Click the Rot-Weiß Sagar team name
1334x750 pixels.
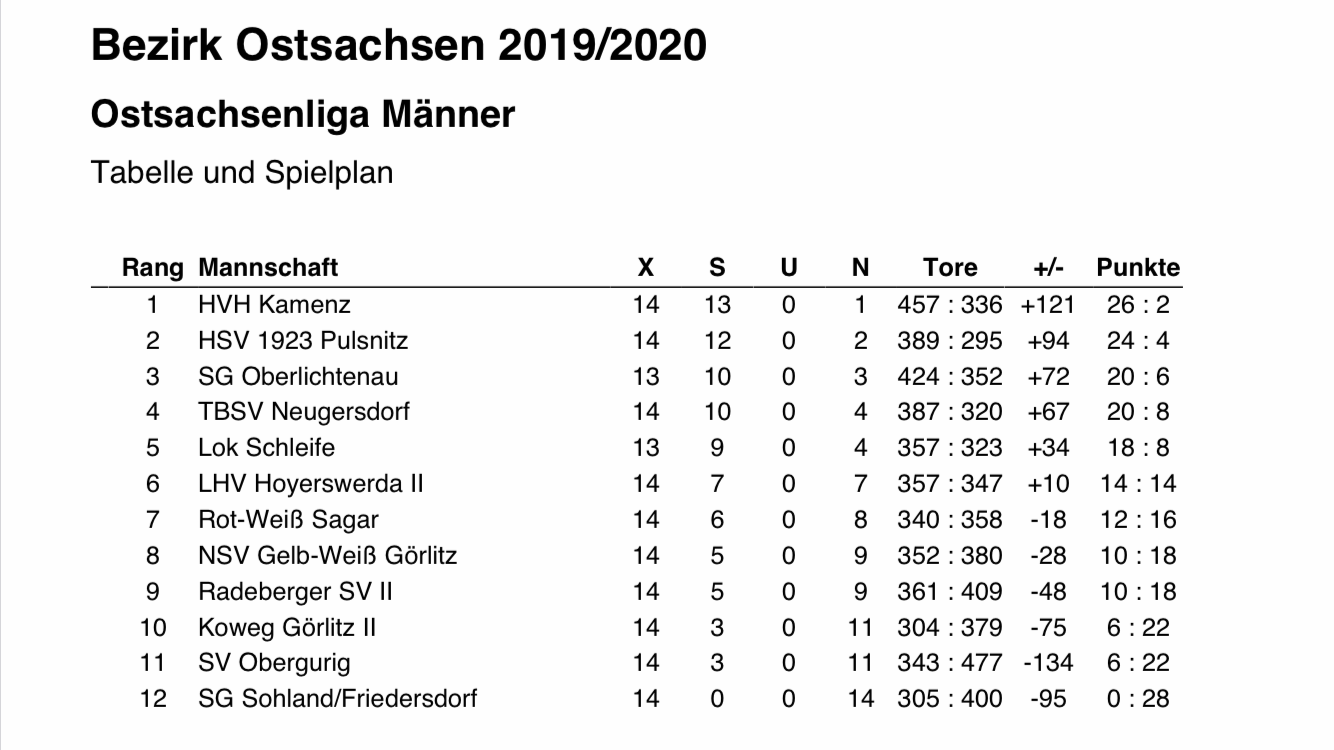coord(288,520)
